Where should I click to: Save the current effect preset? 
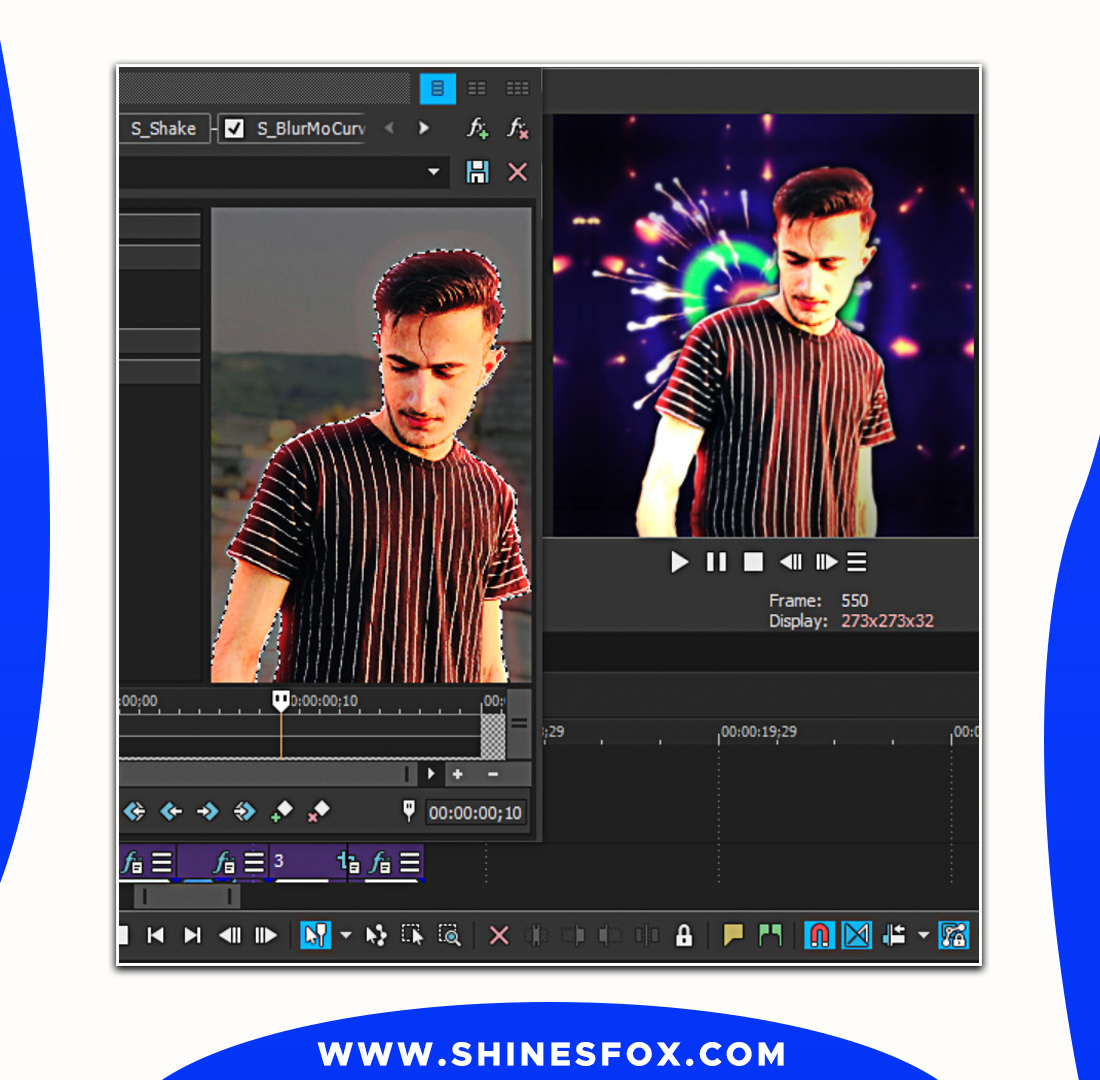pyautogui.click(x=478, y=172)
